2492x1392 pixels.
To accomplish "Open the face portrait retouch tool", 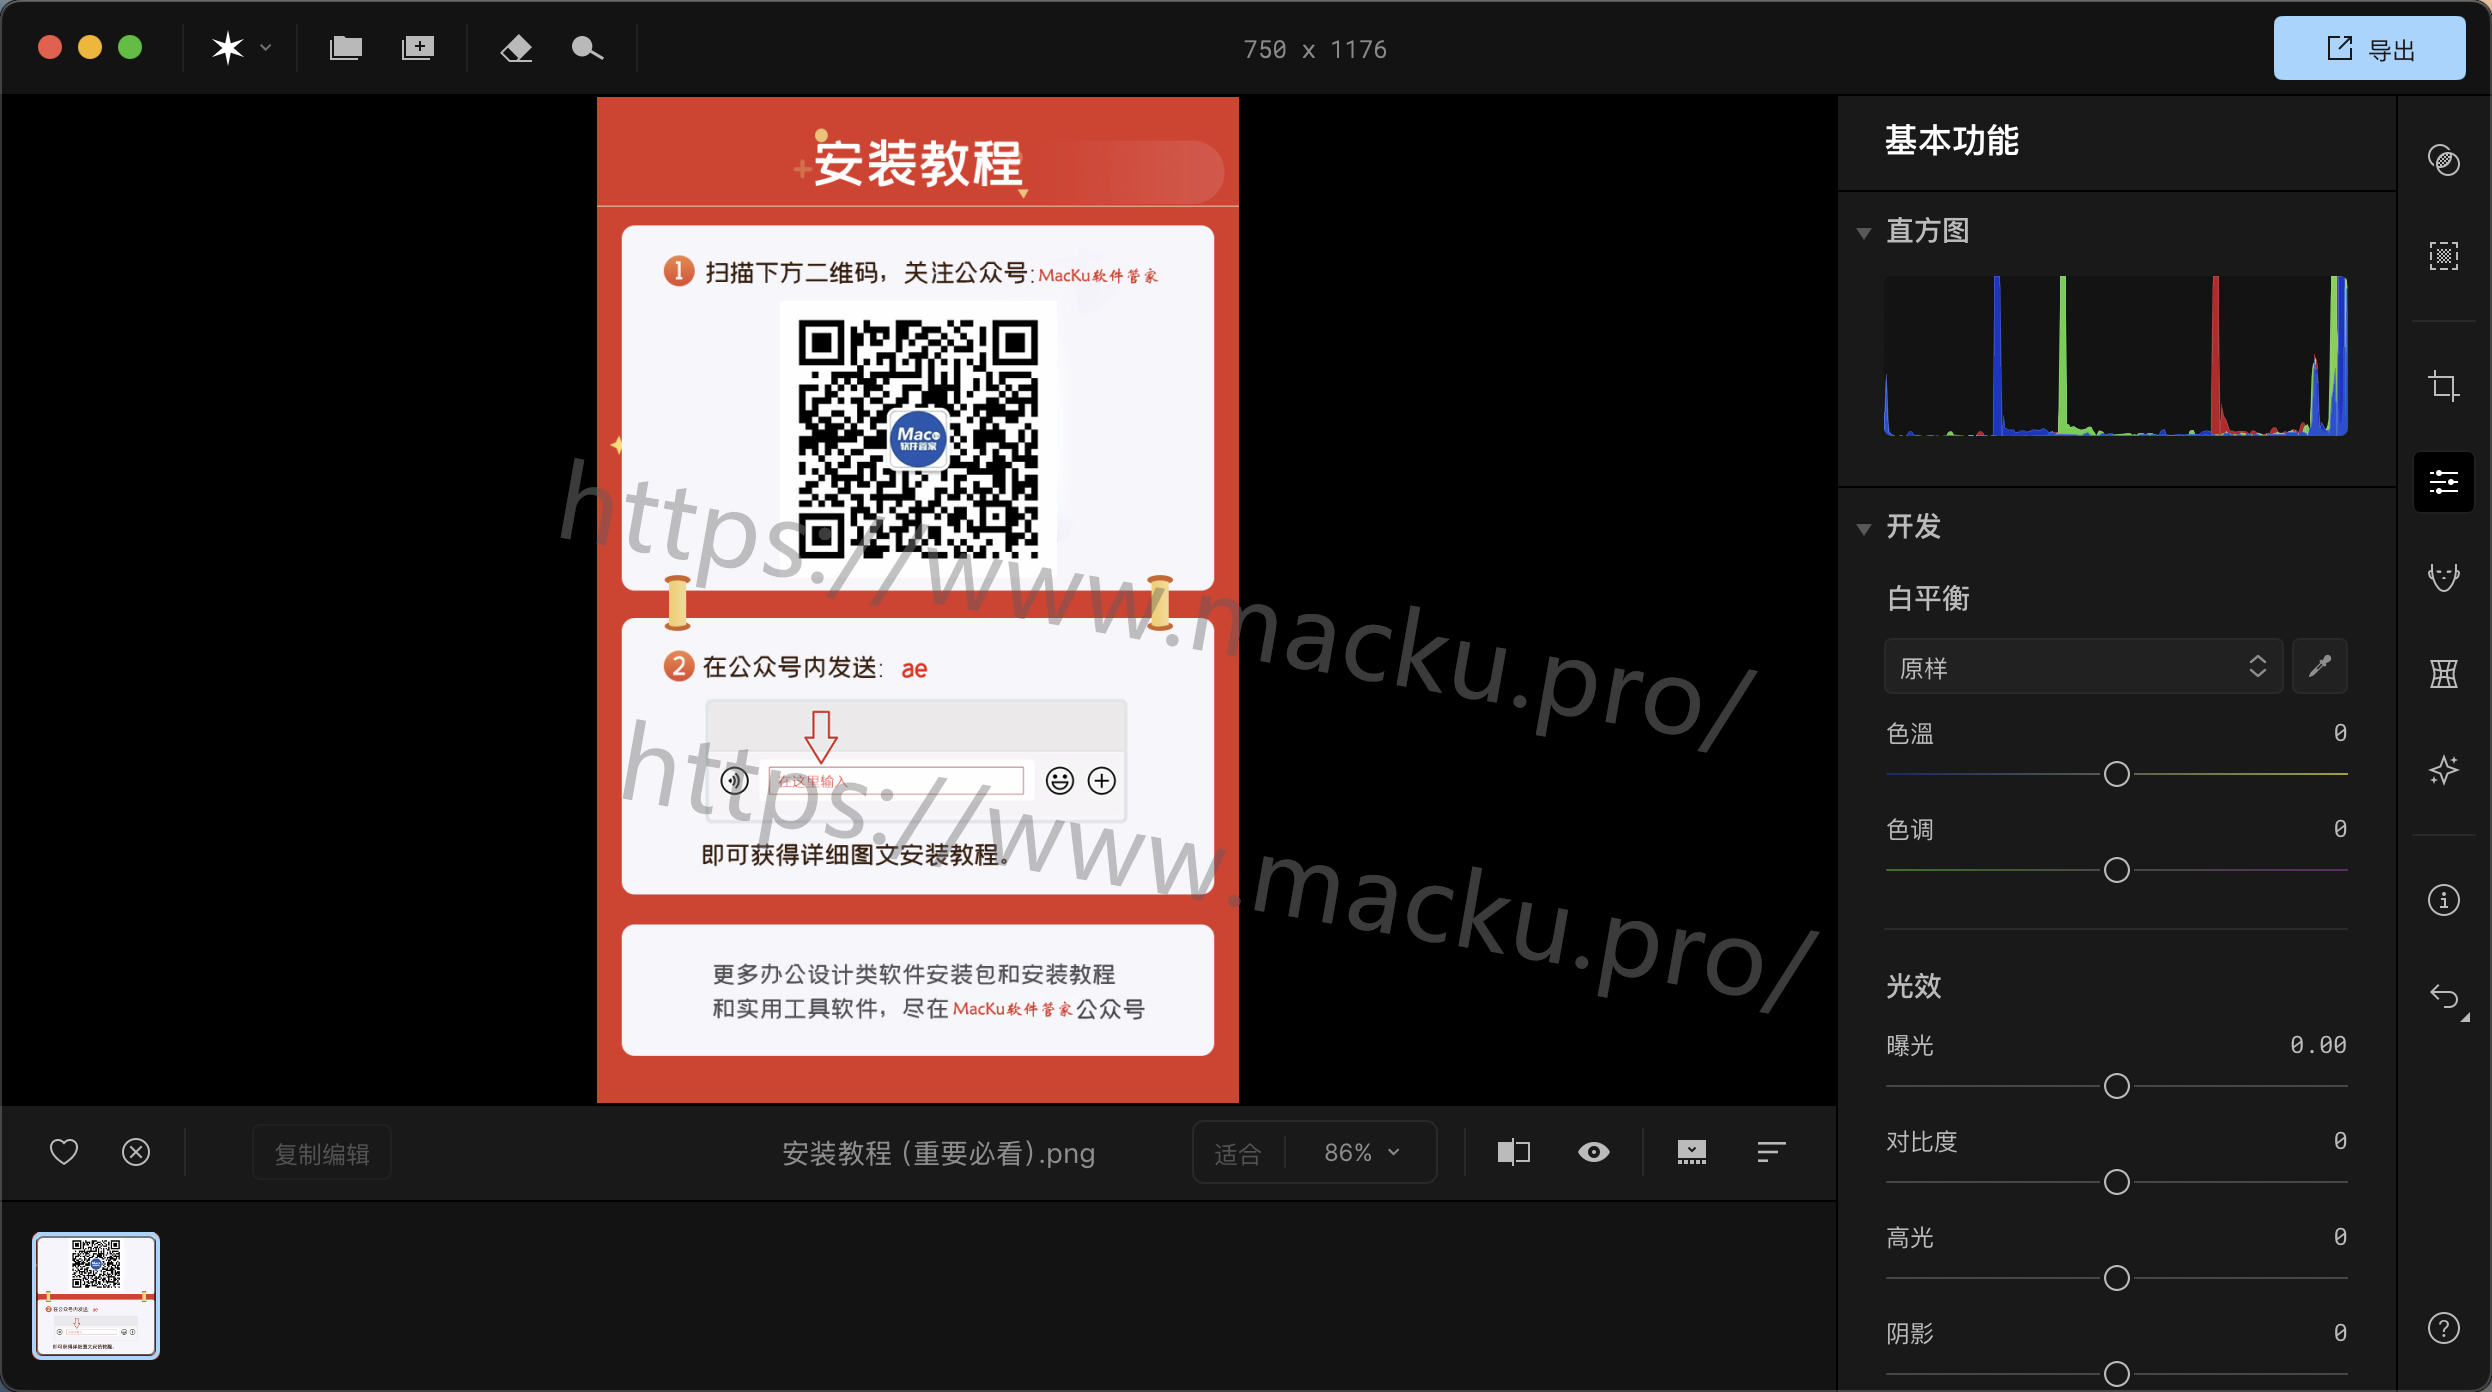I will pyautogui.click(x=2444, y=577).
